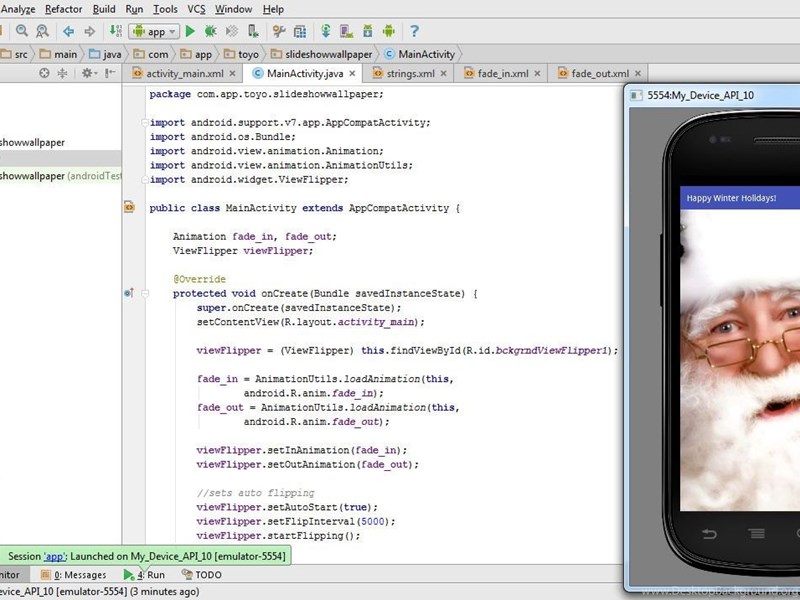
Task: Switch to the activity_main.xml tab
Action: click(x=184, y=73)
